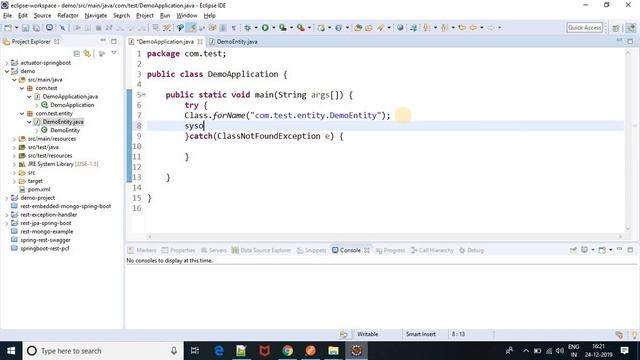
Task: Toggle the search toolbar button left of Mark Occurrences
Action: [x=180, y=28]
